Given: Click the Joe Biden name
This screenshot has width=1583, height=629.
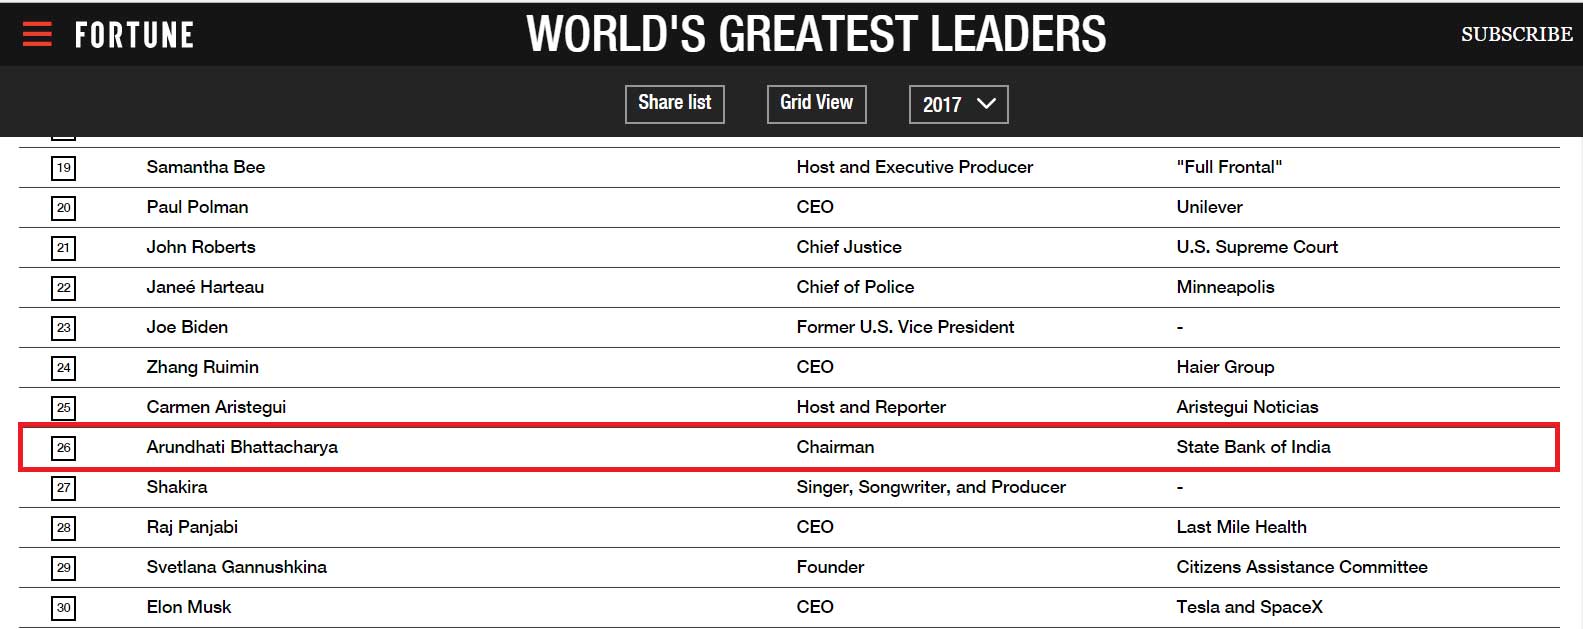Looking at the screenshot, I should point(187,327).
